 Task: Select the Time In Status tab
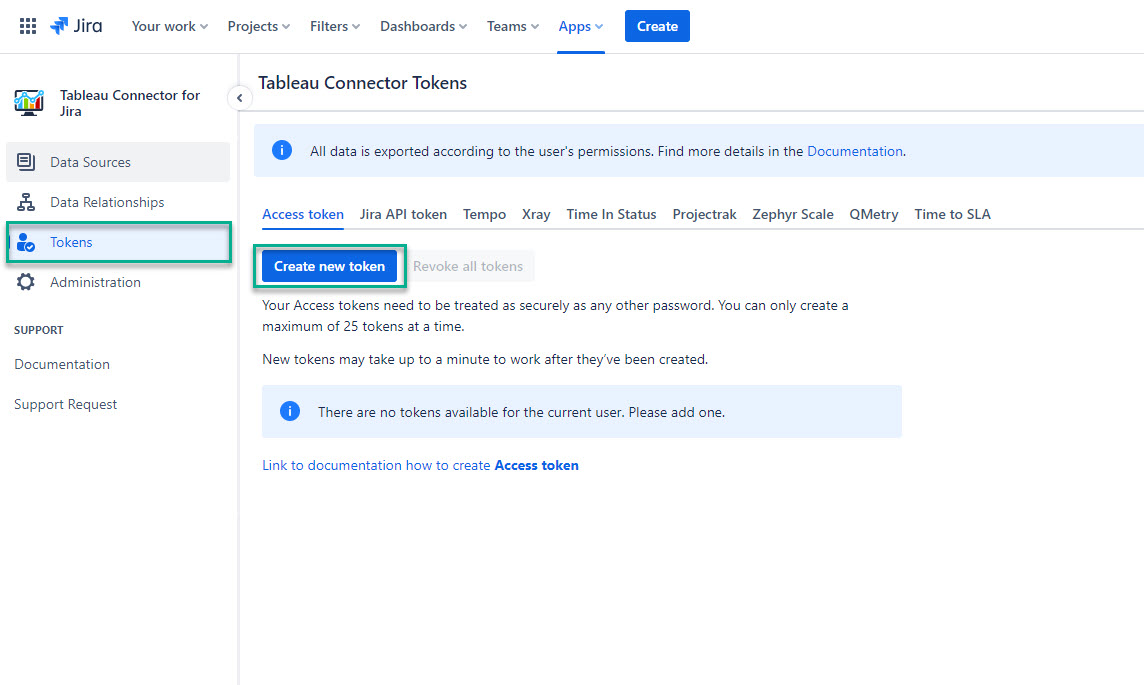point(611,214)
